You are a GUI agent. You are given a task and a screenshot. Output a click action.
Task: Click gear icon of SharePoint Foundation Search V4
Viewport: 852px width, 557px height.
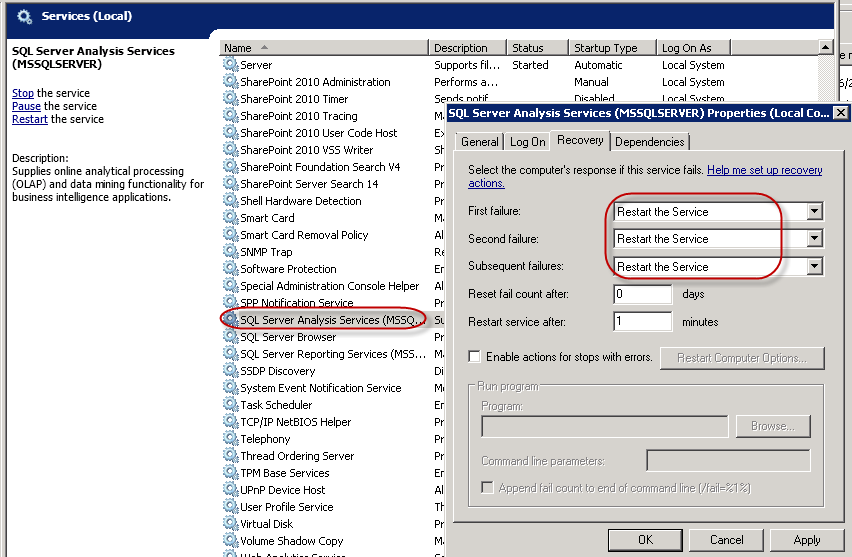point(230,166)
